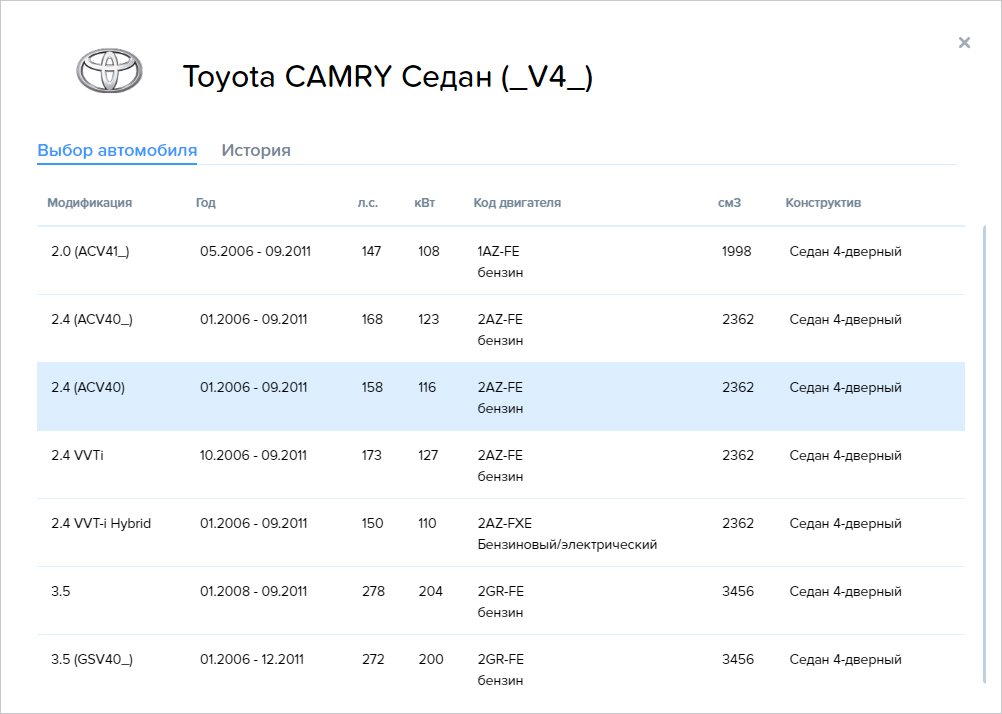Screen dimensions: 1002x714
Task: Click the 1AZ-FE engine code
Action: [x=498, y=251]
